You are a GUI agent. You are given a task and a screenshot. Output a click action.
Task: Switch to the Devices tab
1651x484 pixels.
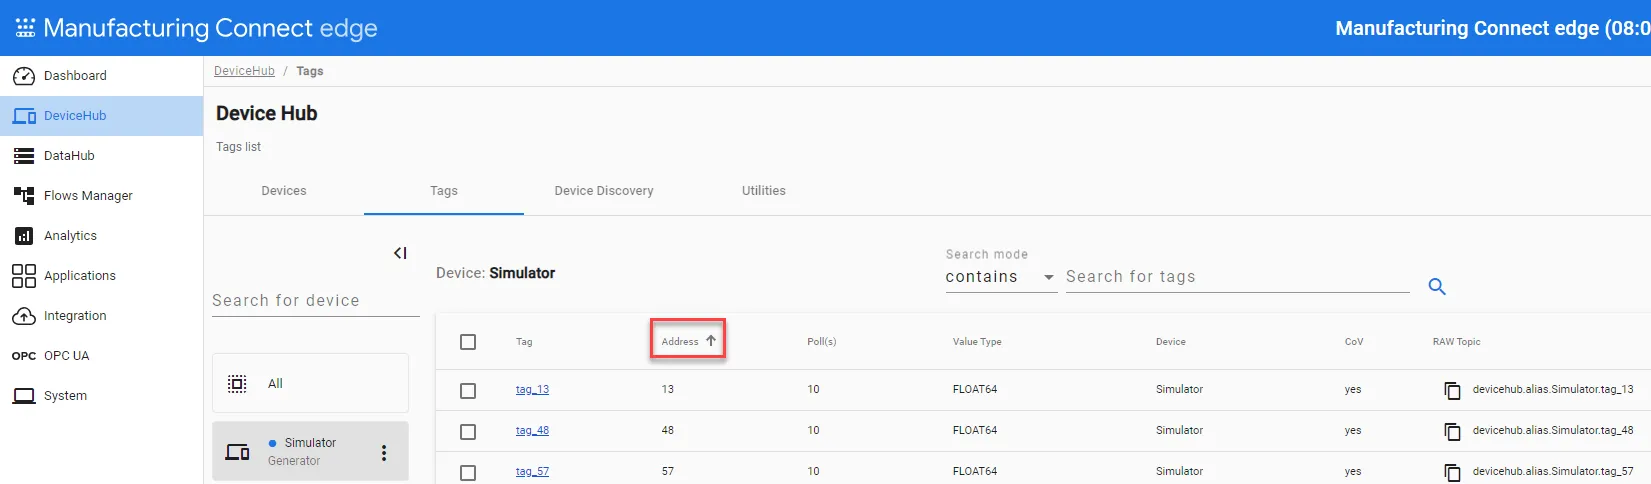284,191
